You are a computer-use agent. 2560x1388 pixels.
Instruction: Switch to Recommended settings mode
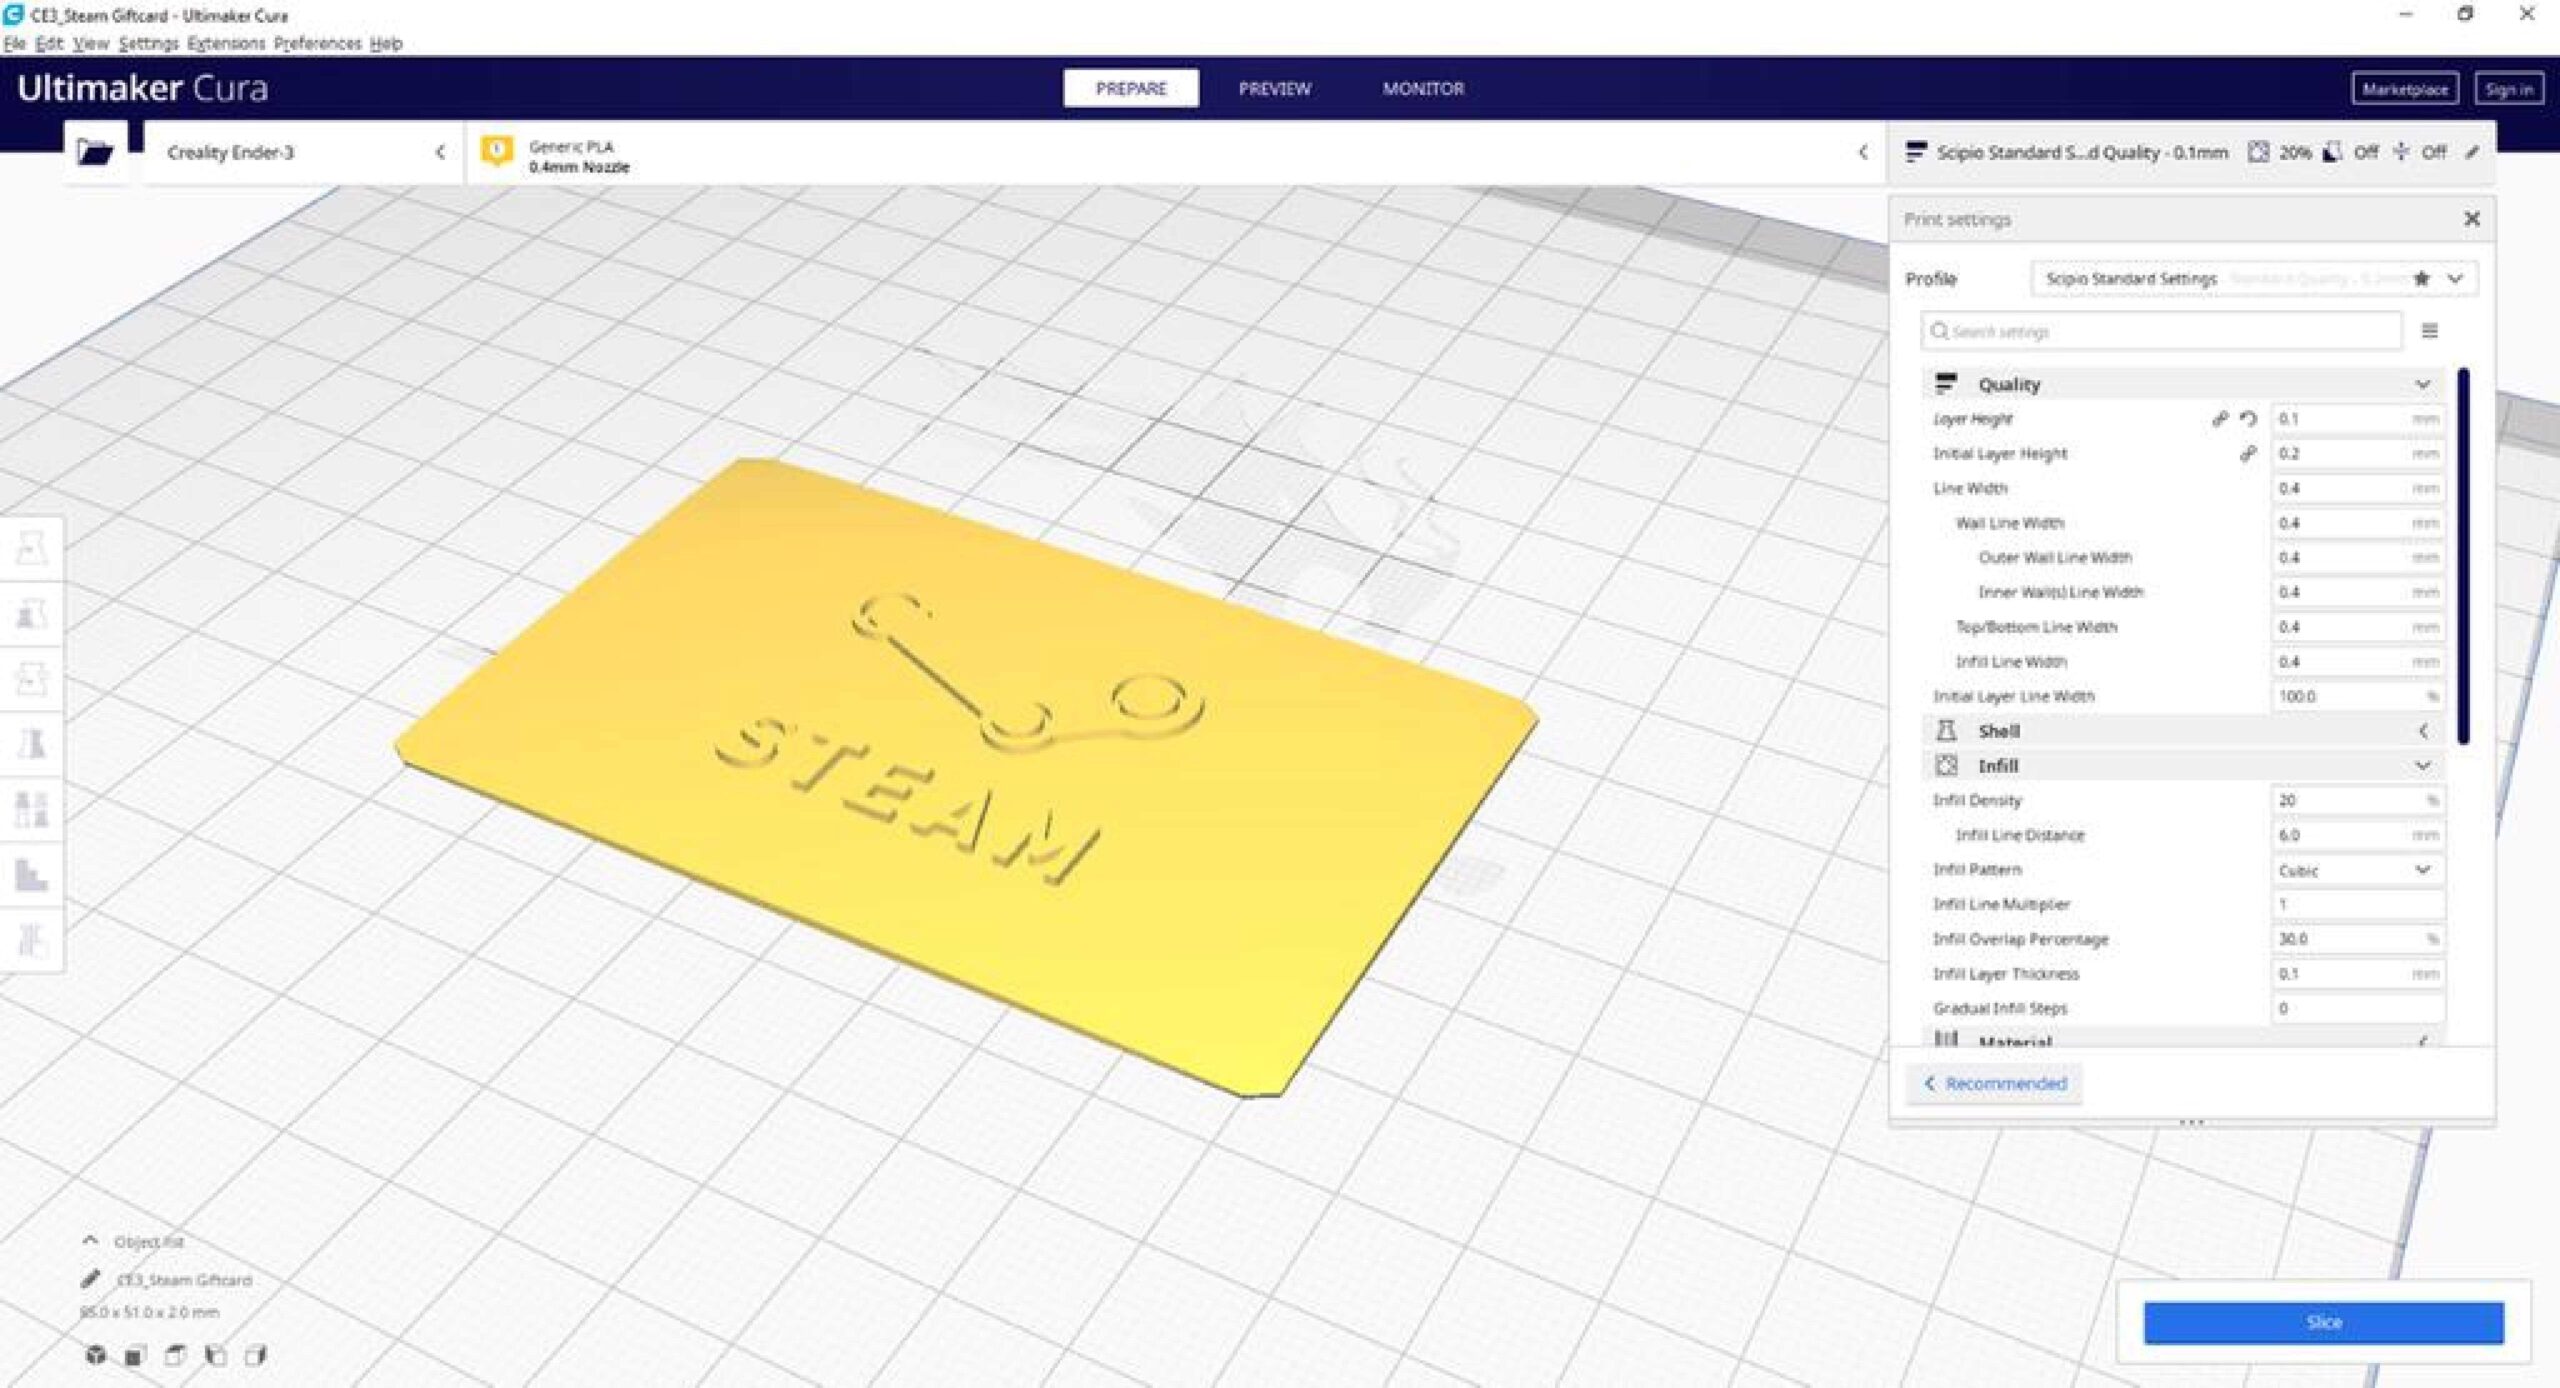[1995, 1083]
